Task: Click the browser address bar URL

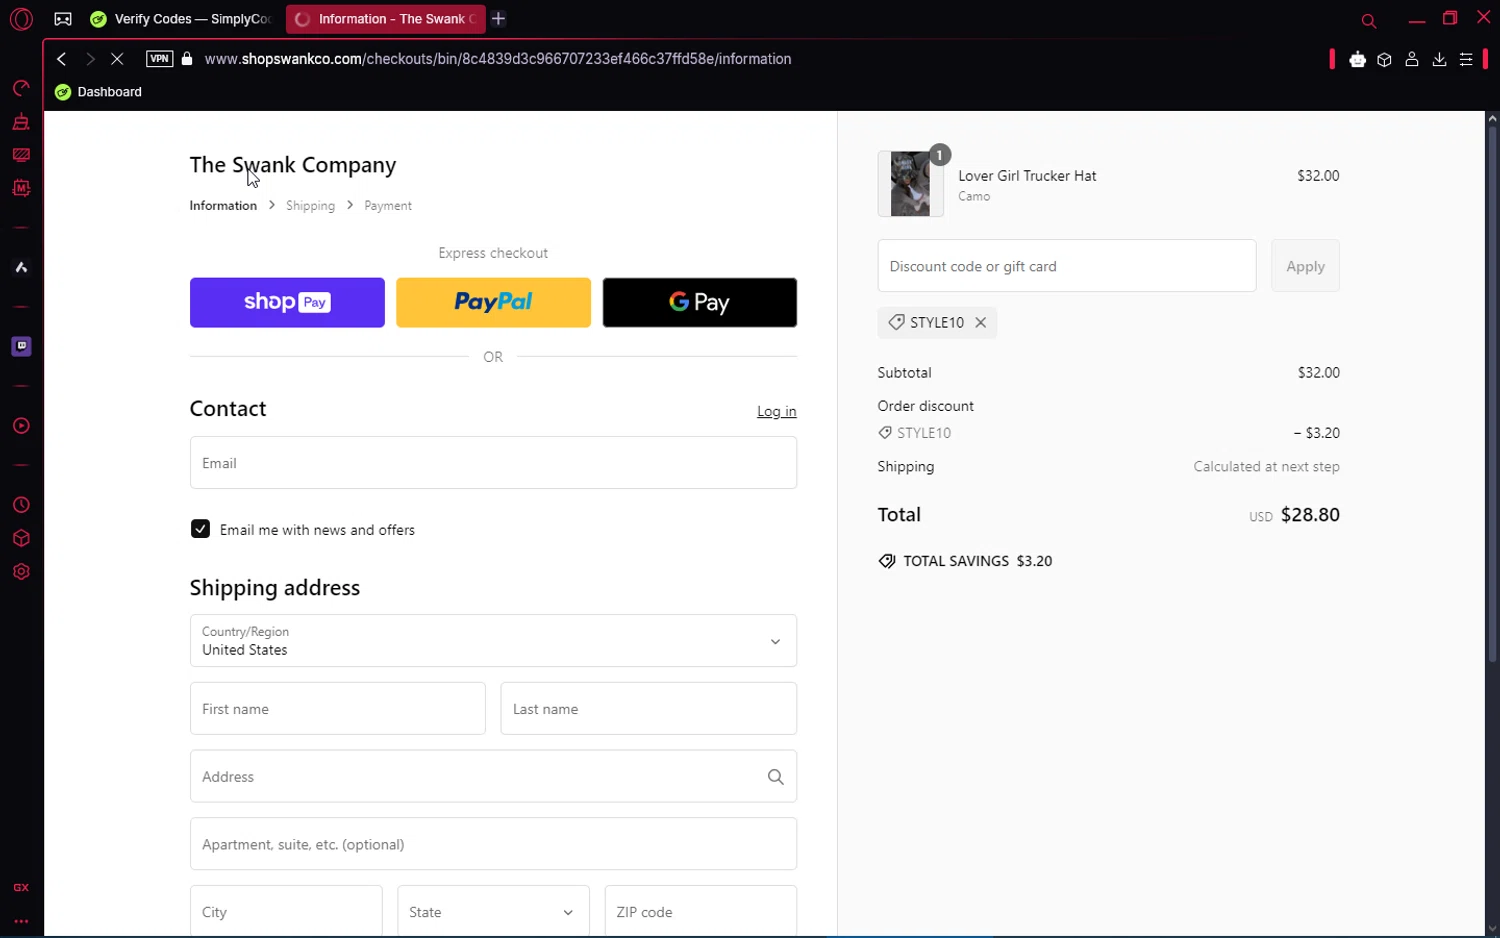Action: pyautogui.click(x=498, y=59)
